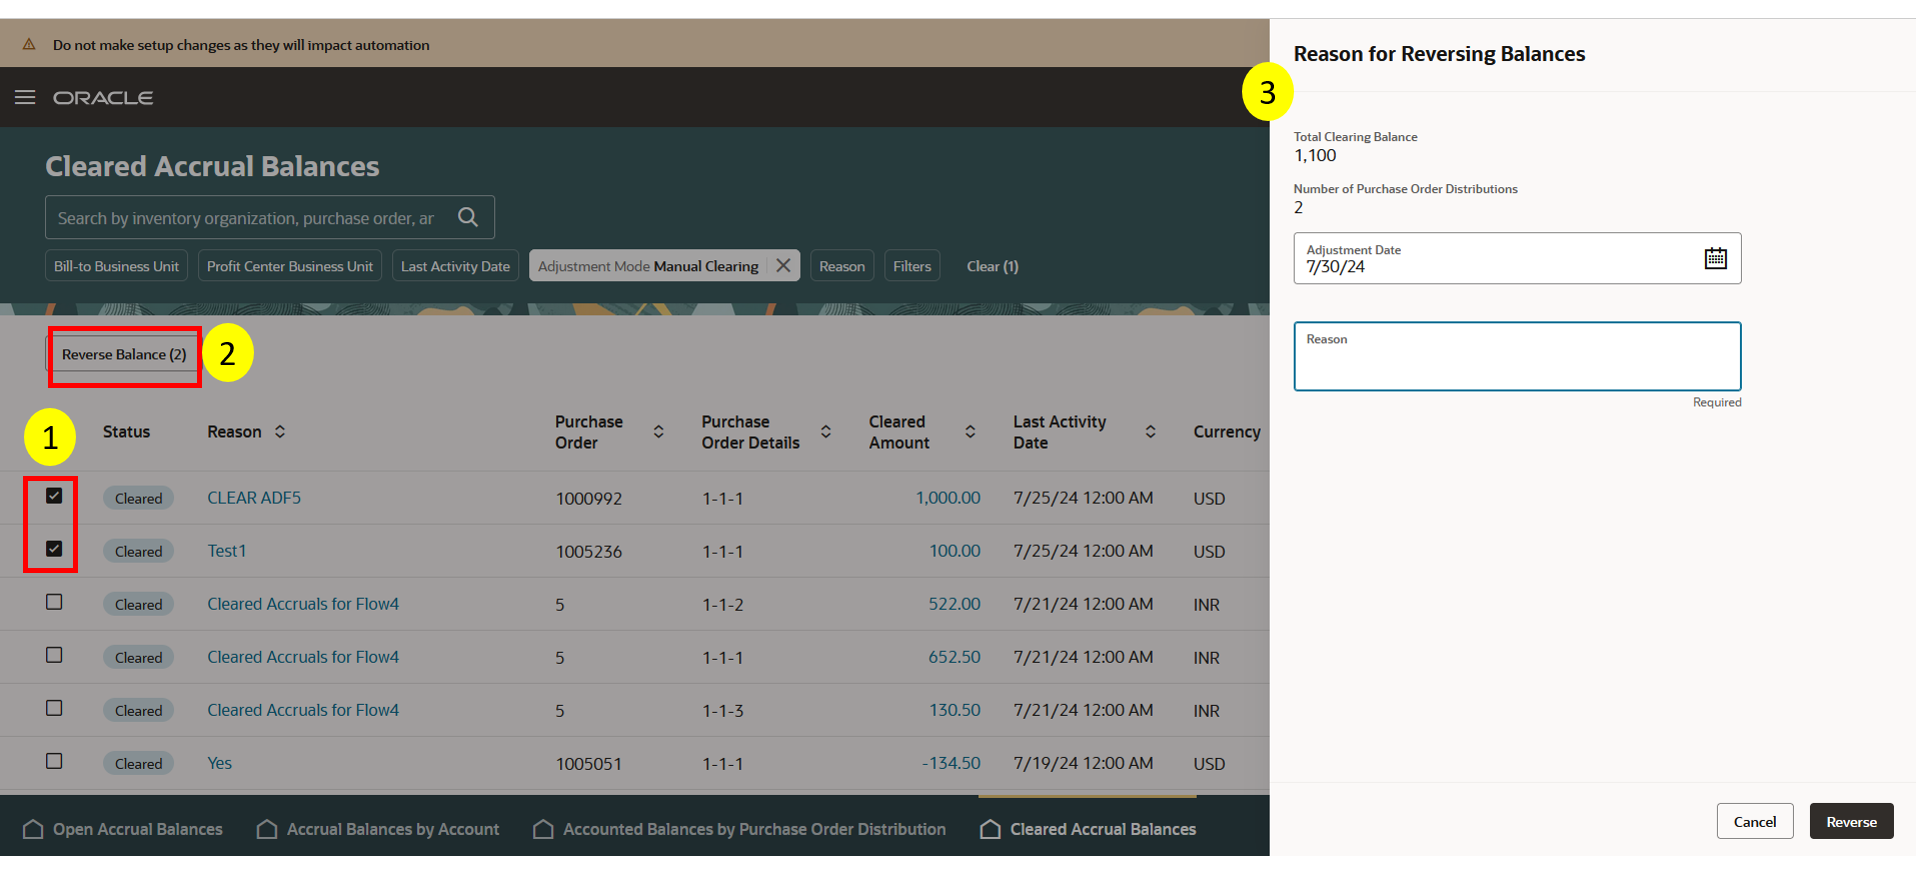Click the Total Clearing Balance value 1,100
1916x878 pixels.
point(1315,155)
